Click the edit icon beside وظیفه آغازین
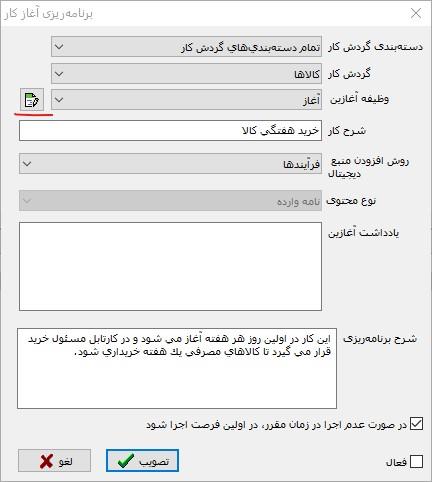The width and height of the screenshot is (432, 482). (32, 99)
